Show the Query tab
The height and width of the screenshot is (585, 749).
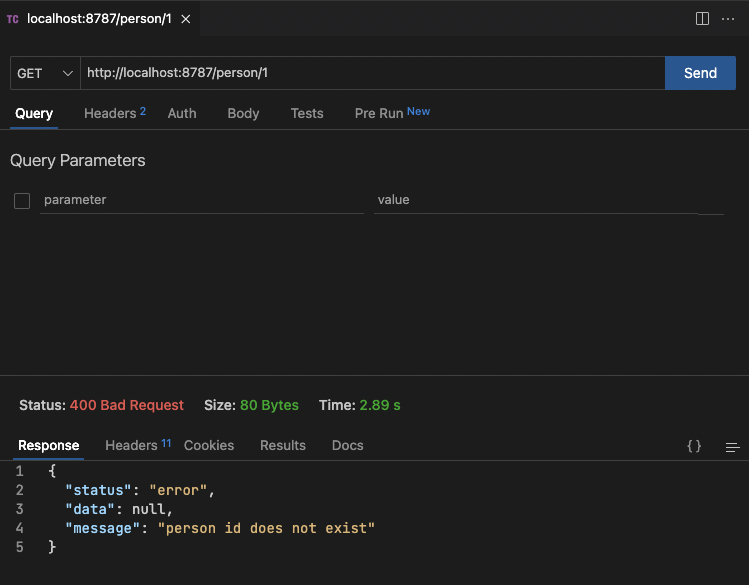pos(34,113)
